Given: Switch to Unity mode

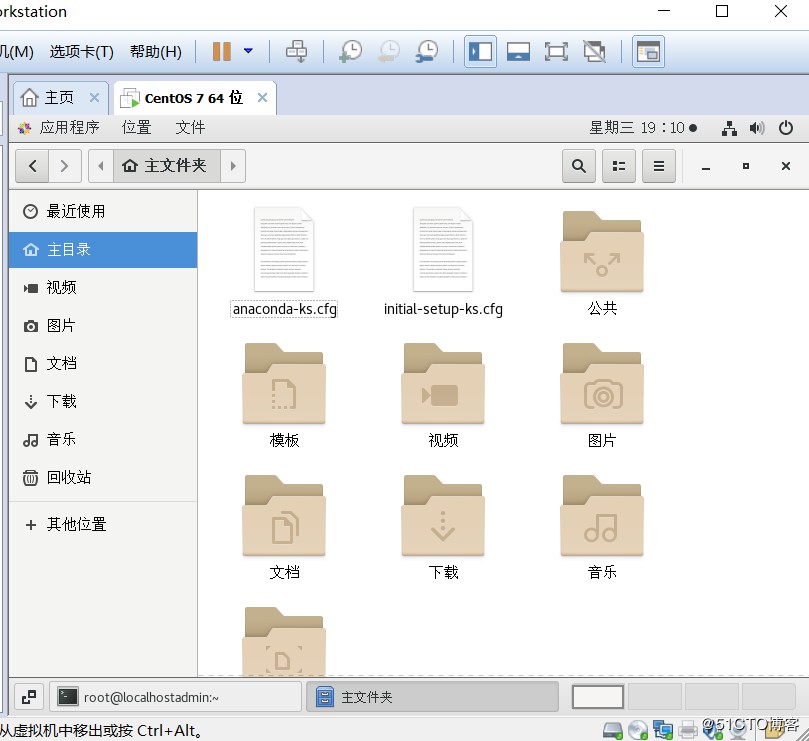Looking at the screenshot, I should pos(594,51).
